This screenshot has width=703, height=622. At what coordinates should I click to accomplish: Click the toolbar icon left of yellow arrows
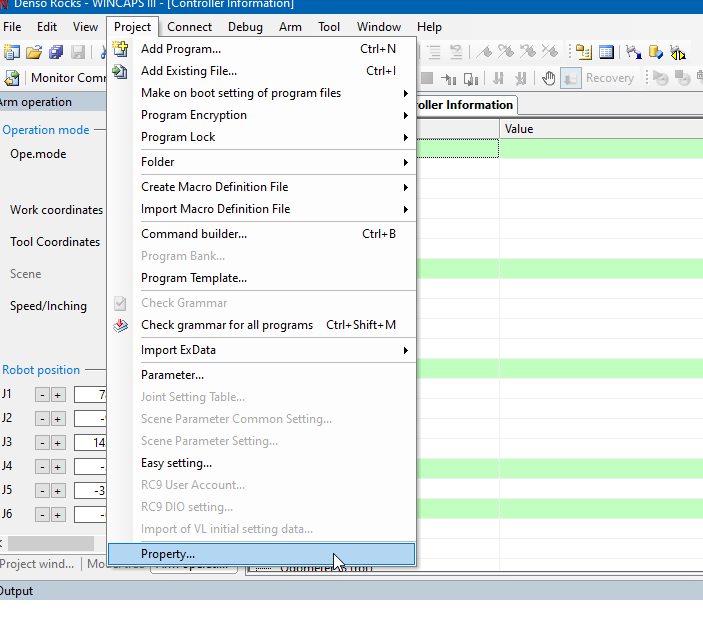coord(655,52)
